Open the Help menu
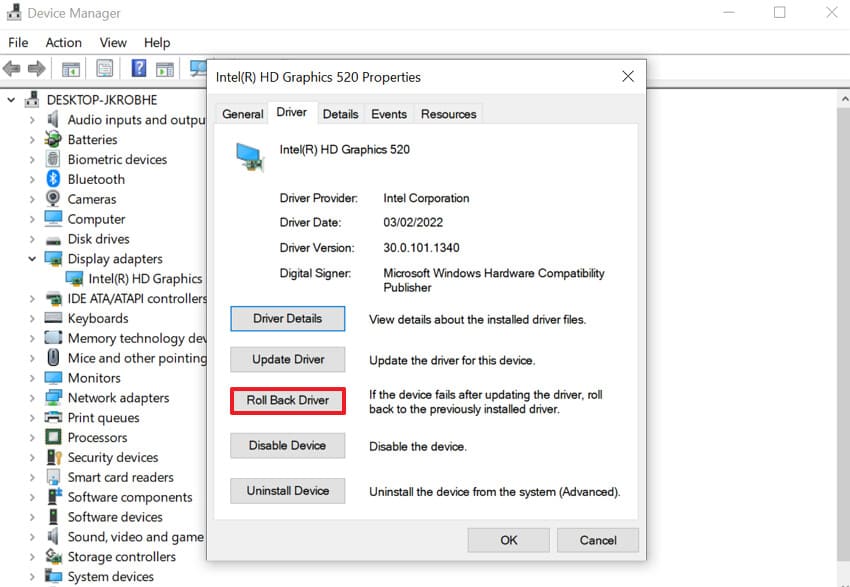The height and width of the screenshot is (587, 850). click(157, 42)
